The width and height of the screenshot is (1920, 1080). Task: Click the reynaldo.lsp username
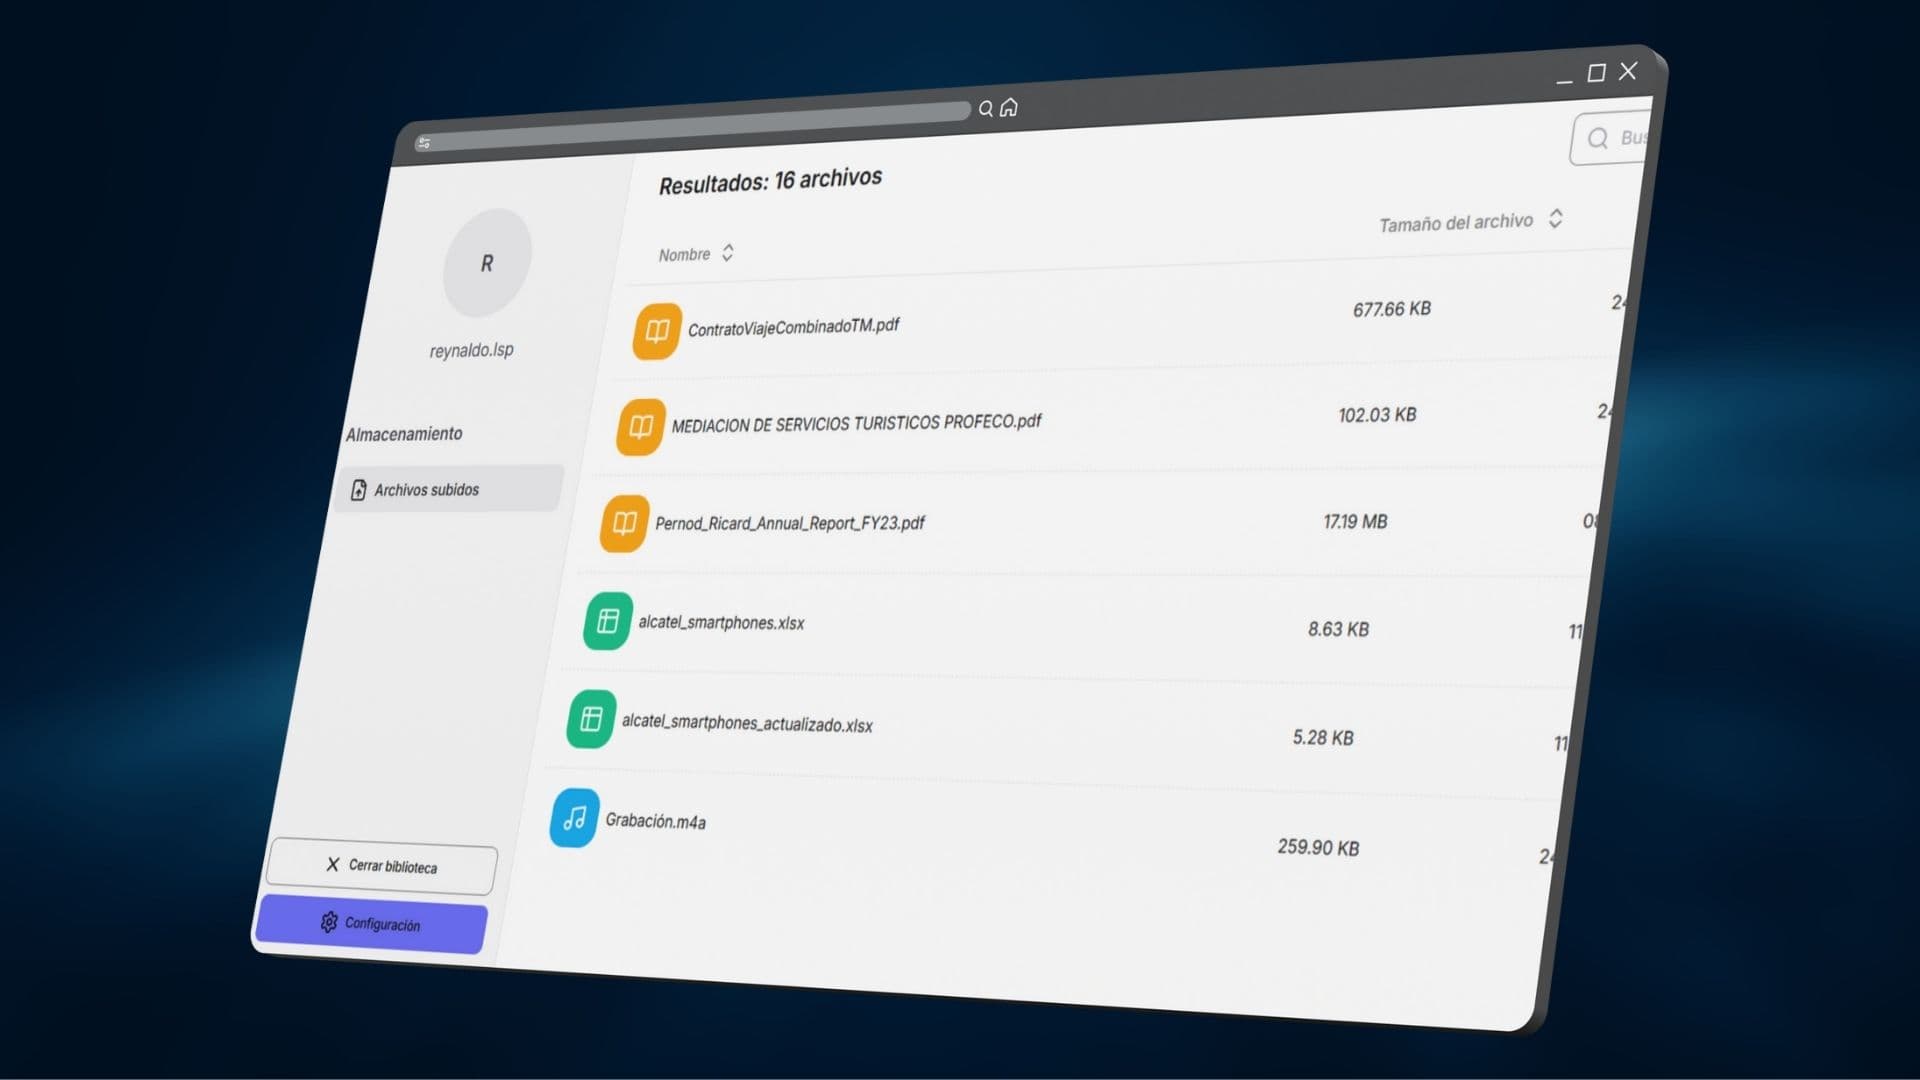tap(471, 350)
